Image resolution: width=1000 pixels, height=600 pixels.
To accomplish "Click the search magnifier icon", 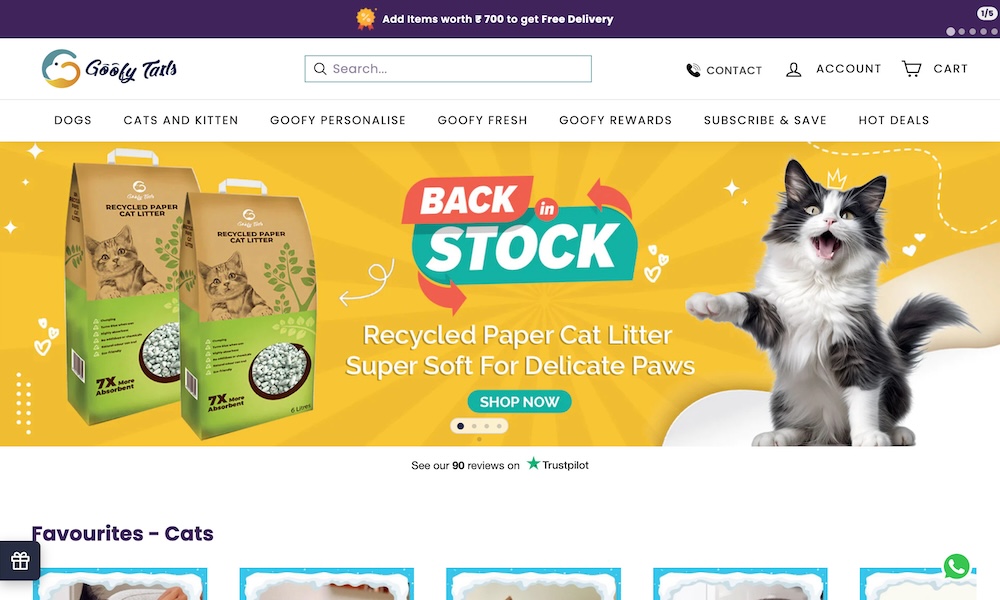I will pyautogui.click(x=320, y=69).
